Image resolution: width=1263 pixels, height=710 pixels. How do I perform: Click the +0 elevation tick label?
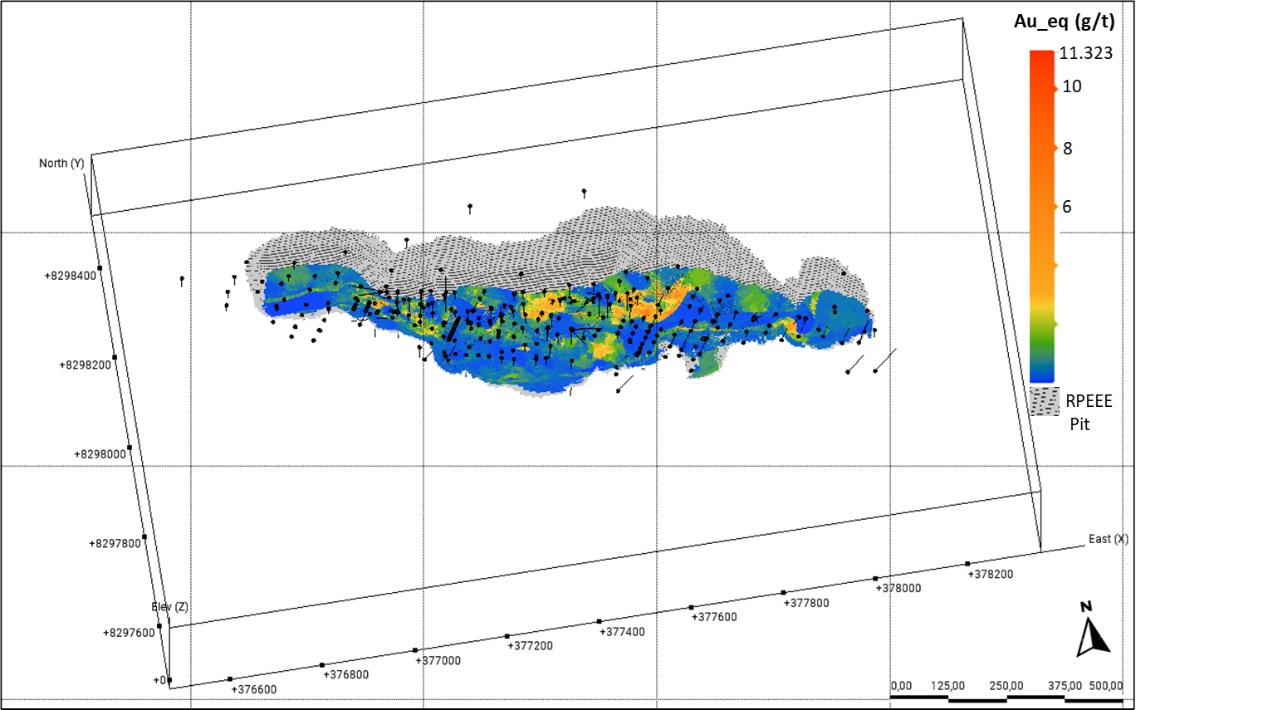(x=158, y=680)
